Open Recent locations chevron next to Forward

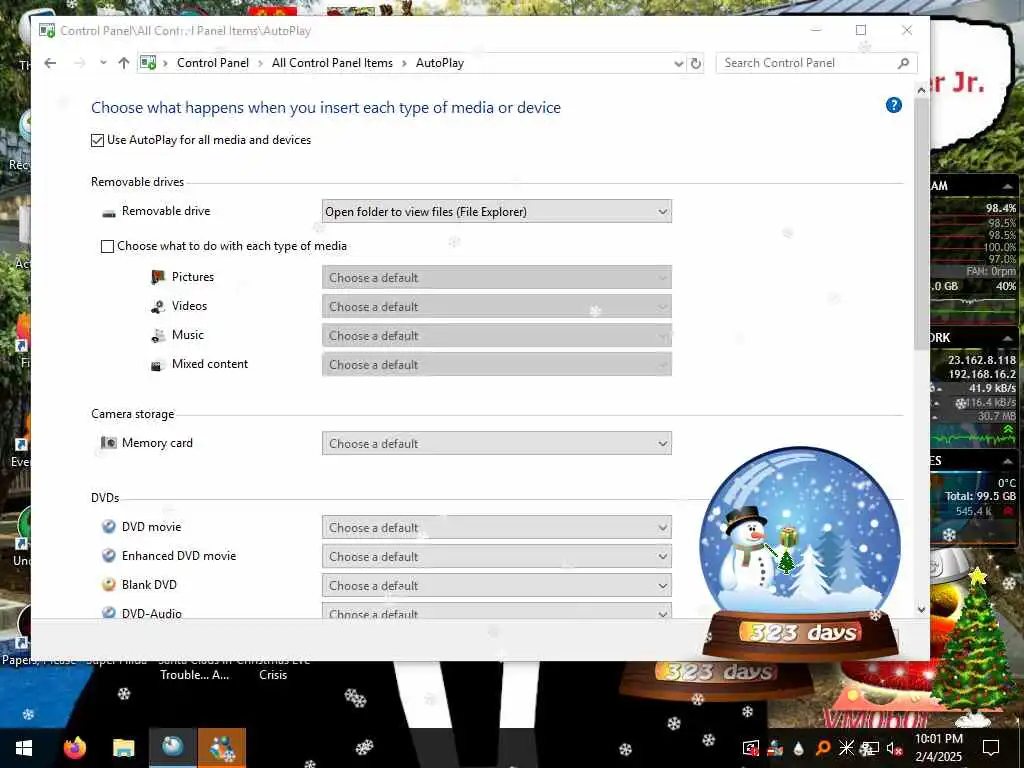[x=103, y=63]
